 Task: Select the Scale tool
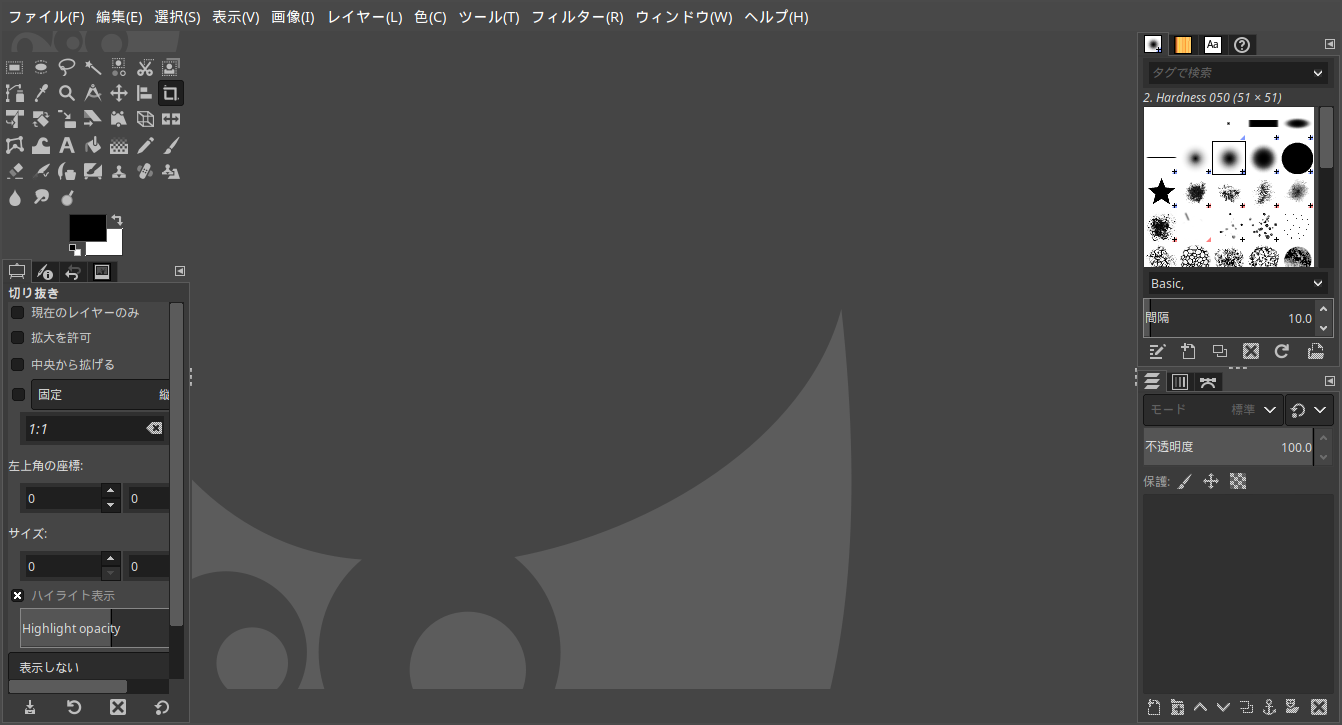coord(67,119)
